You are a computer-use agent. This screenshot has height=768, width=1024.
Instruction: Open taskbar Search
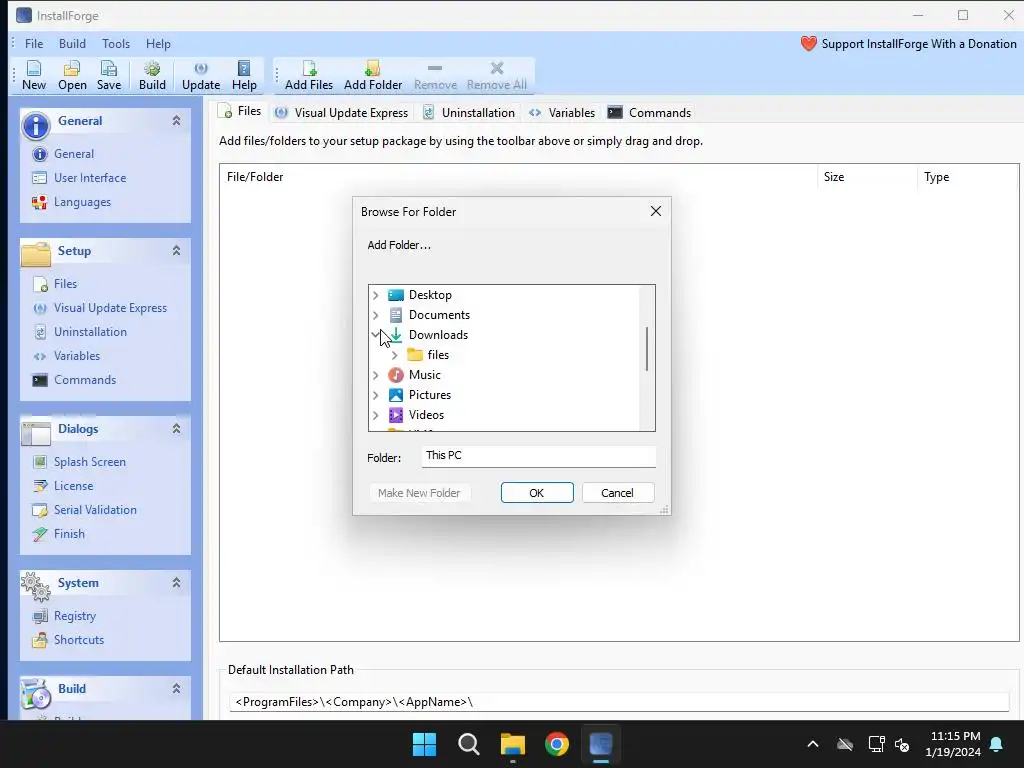(x=468, y=744)
